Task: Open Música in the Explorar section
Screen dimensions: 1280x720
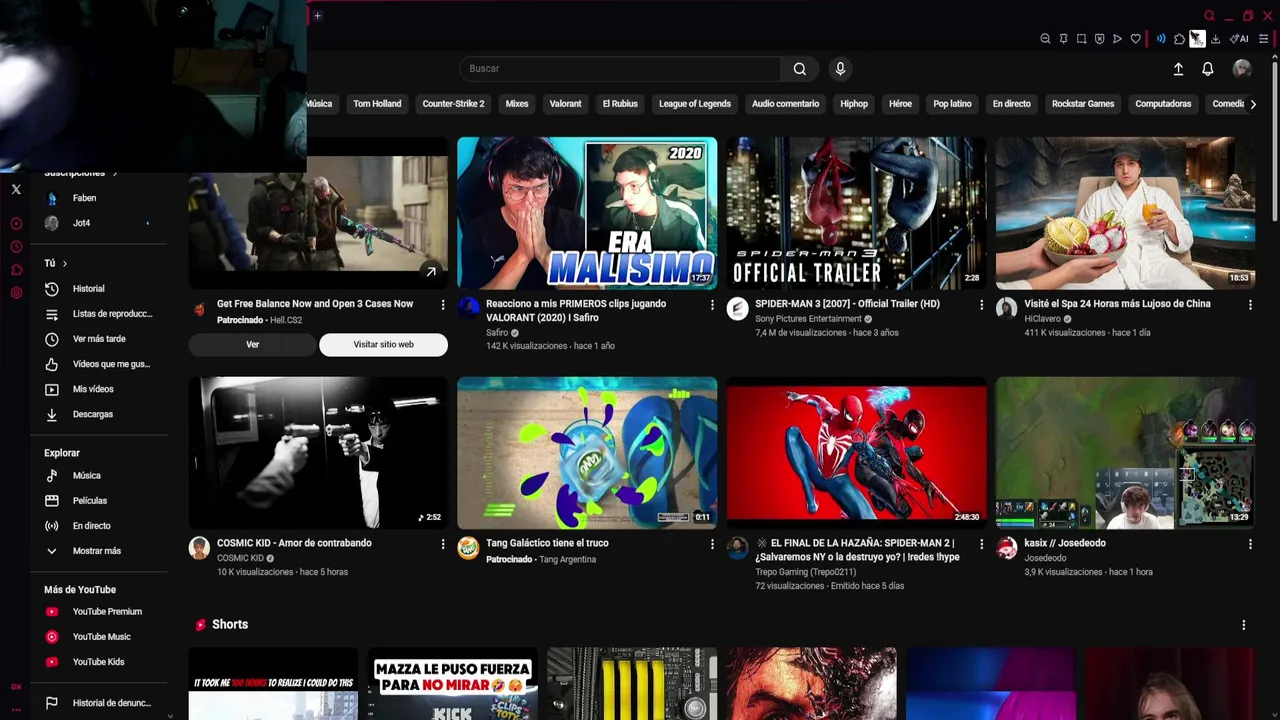Action: pyautogui.click(x=86, y=476)
